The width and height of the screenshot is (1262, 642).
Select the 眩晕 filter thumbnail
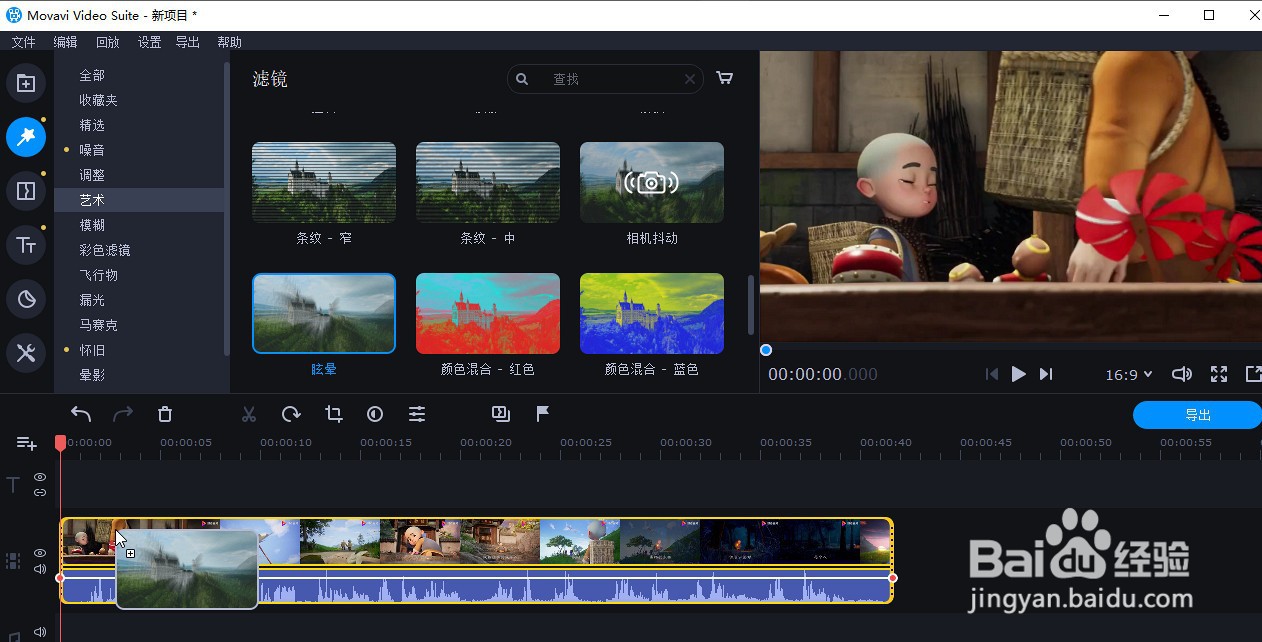tap(324, 313)
